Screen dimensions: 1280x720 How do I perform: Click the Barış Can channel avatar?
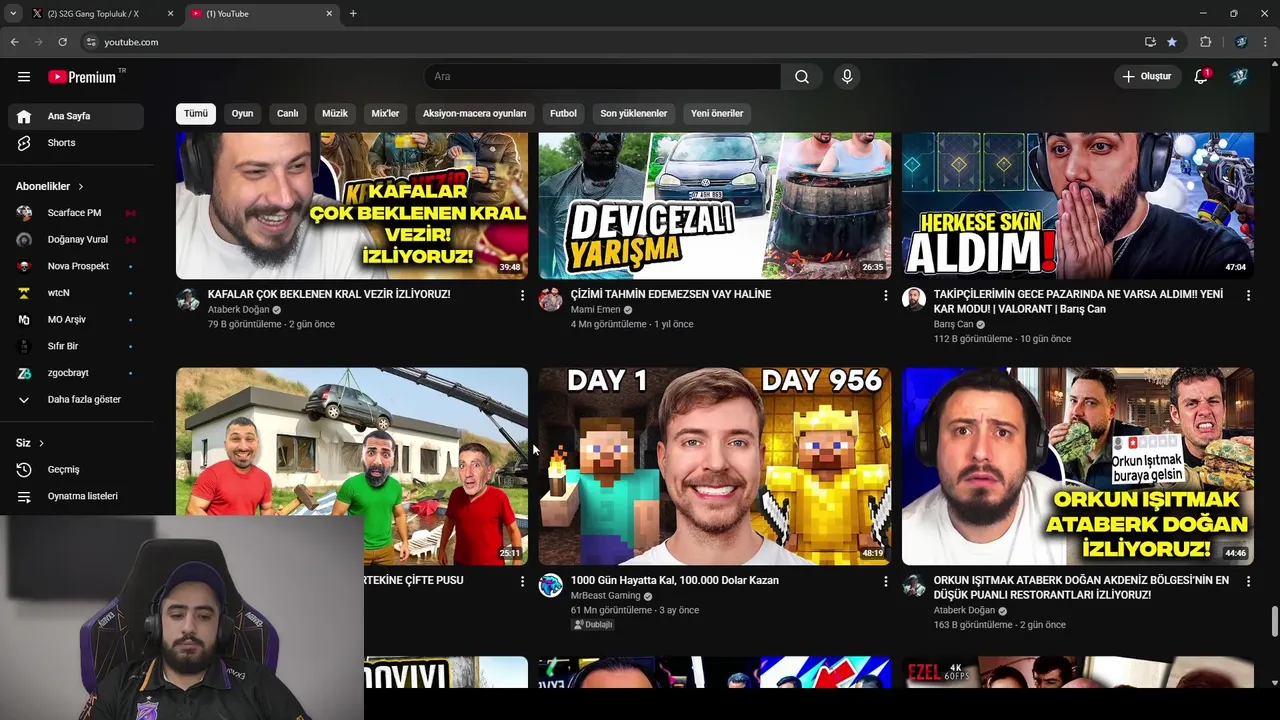tap(914, 299)
